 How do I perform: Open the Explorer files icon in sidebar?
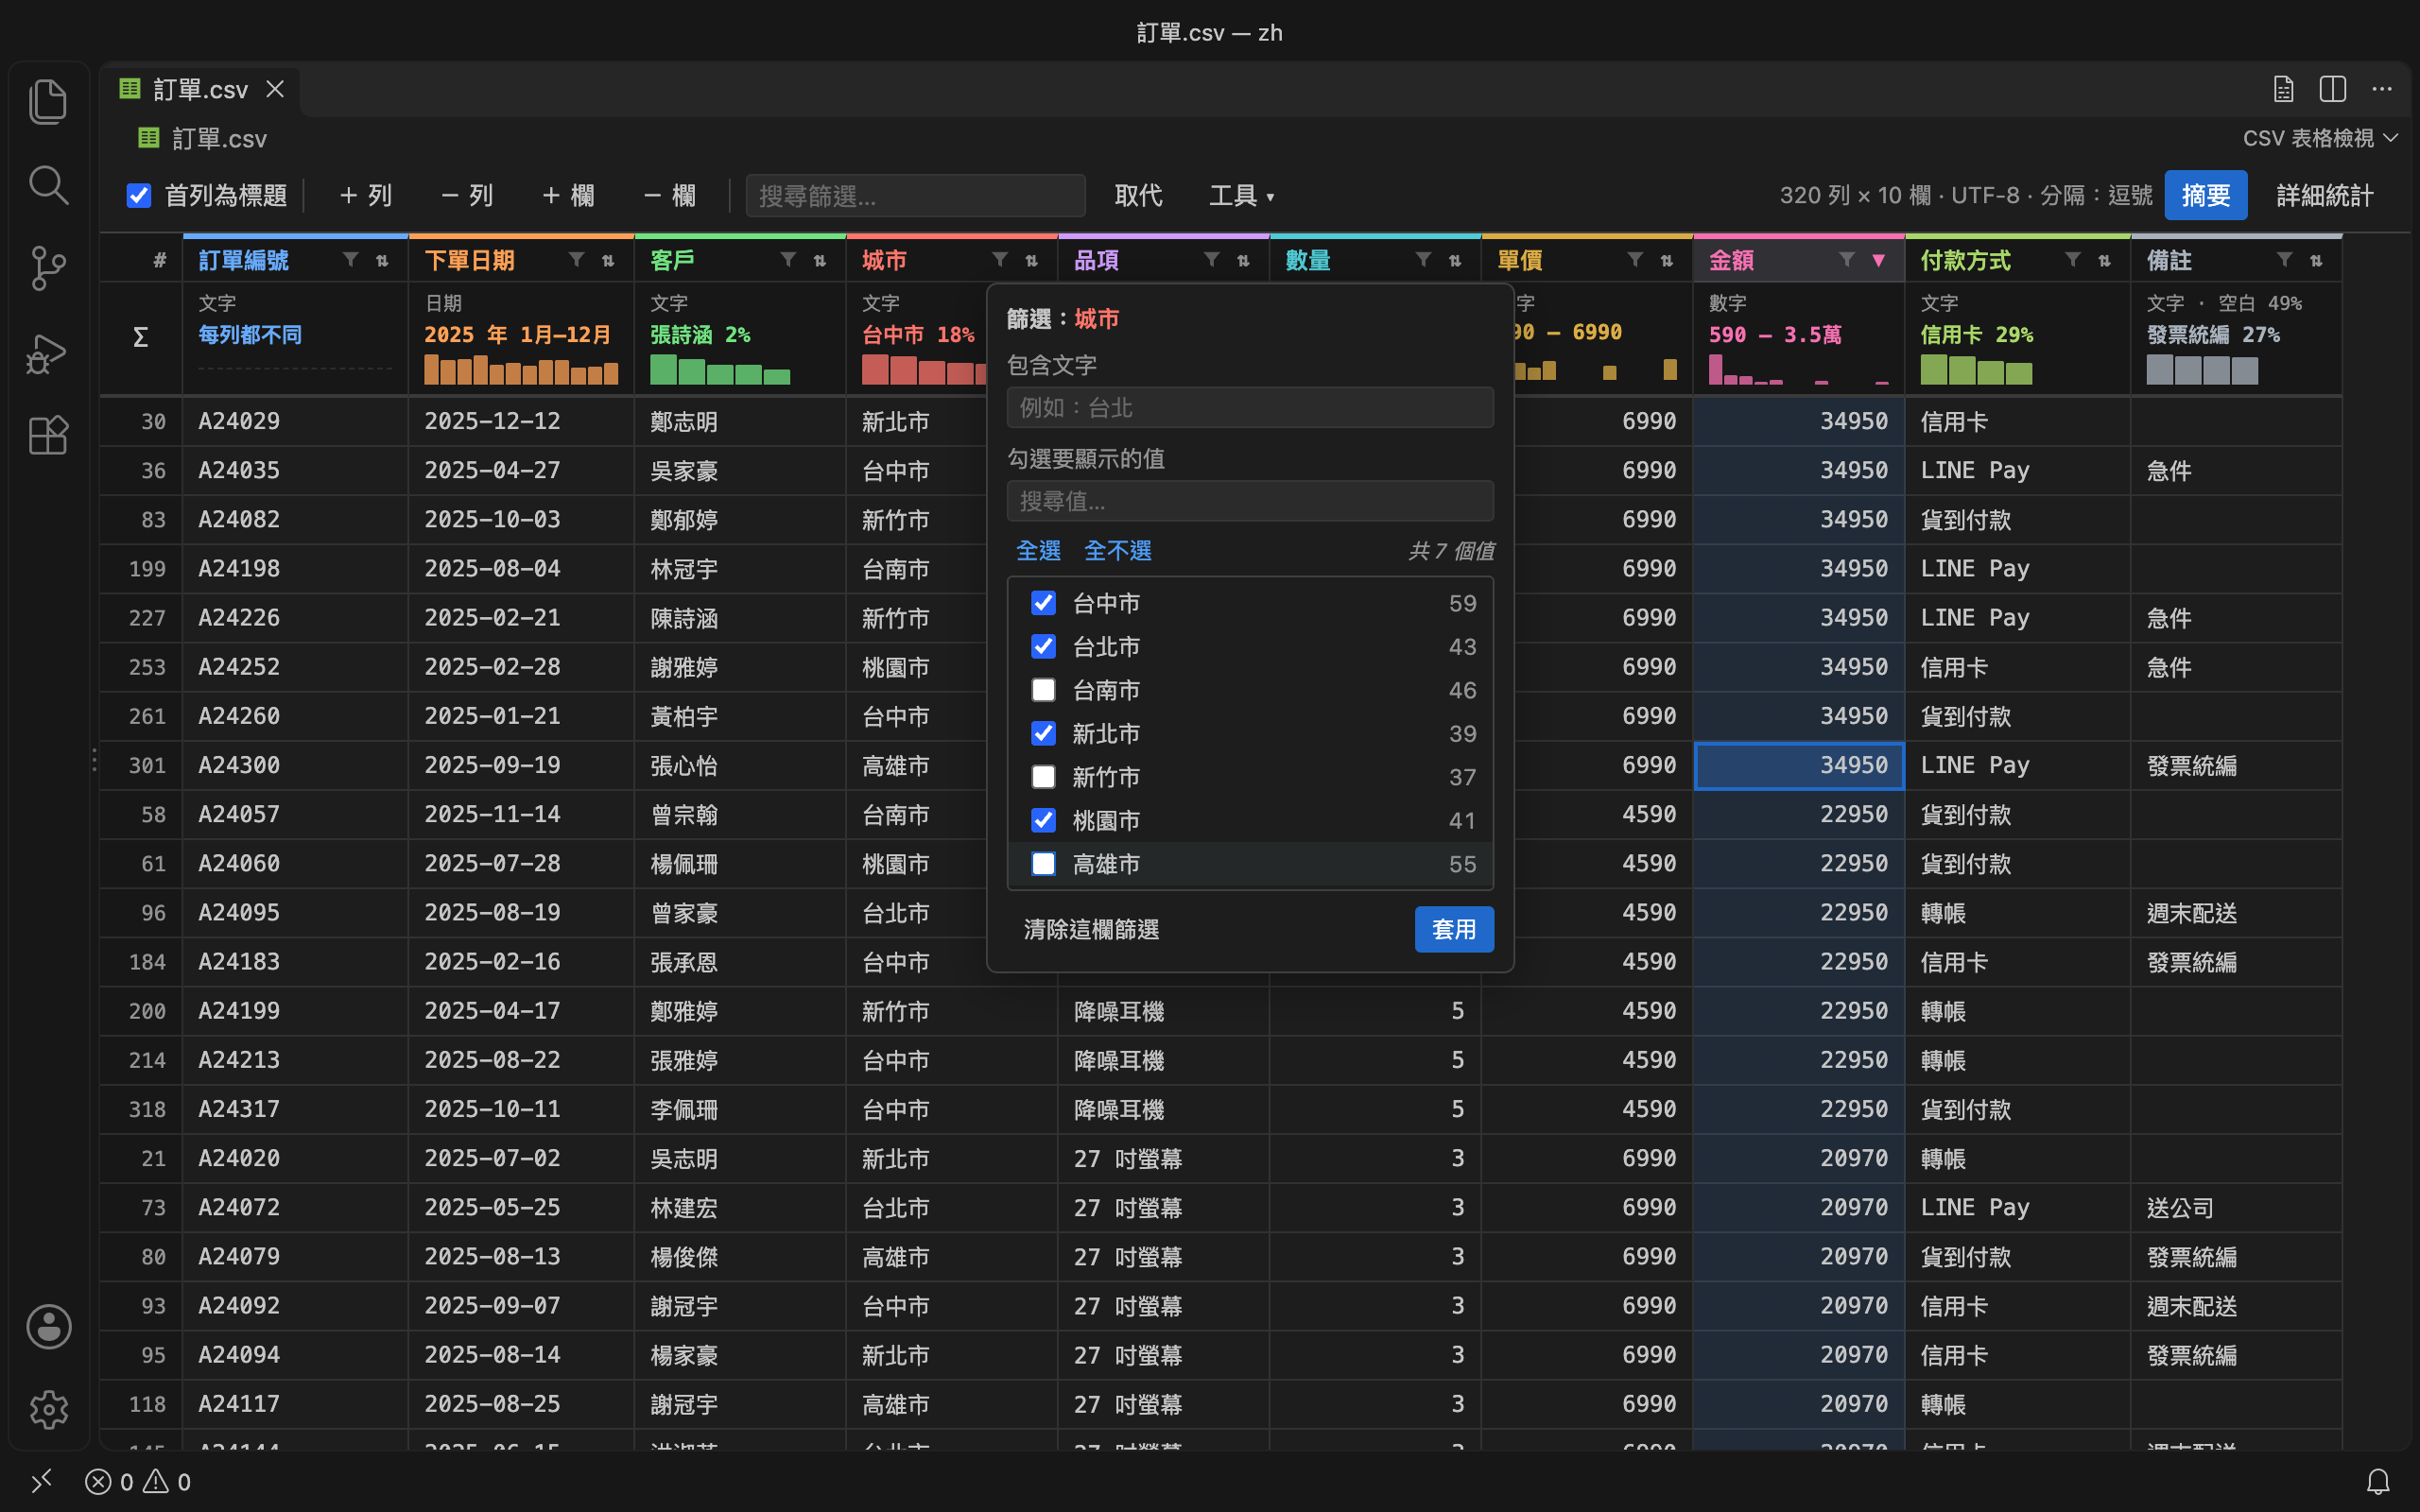click(48, 101)
